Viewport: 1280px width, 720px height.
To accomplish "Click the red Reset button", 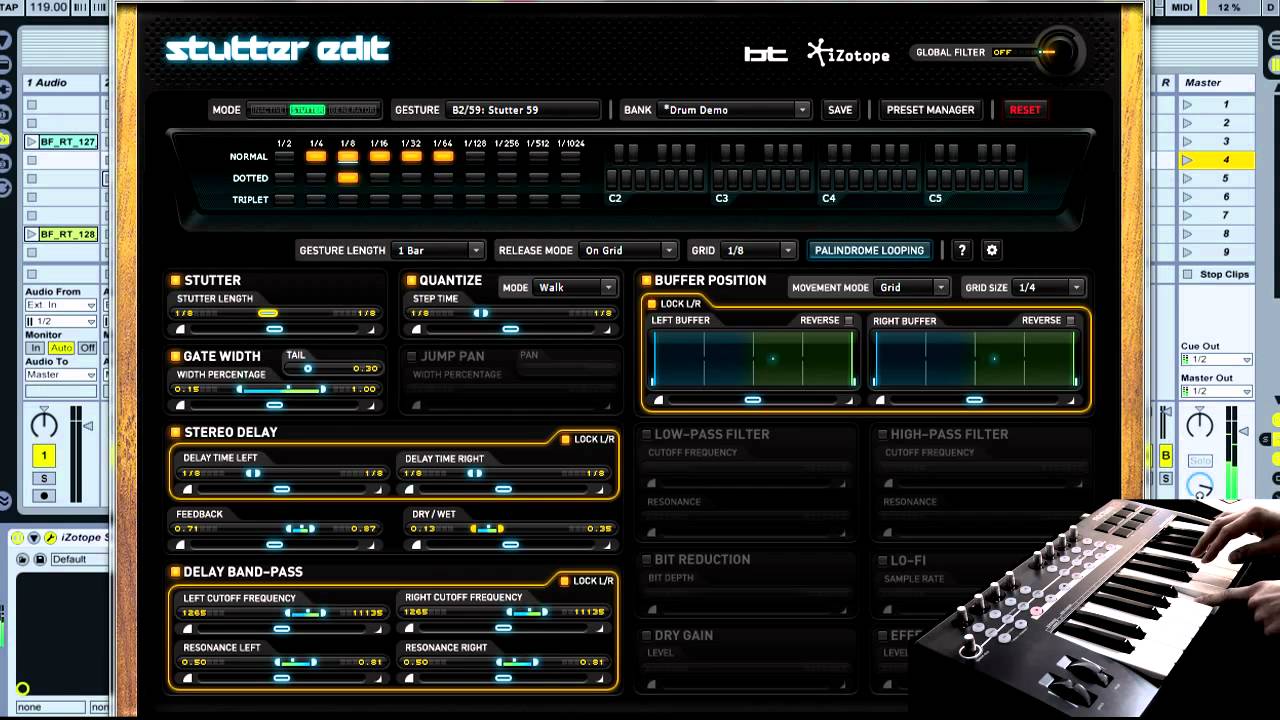I will click(1024, 110).
